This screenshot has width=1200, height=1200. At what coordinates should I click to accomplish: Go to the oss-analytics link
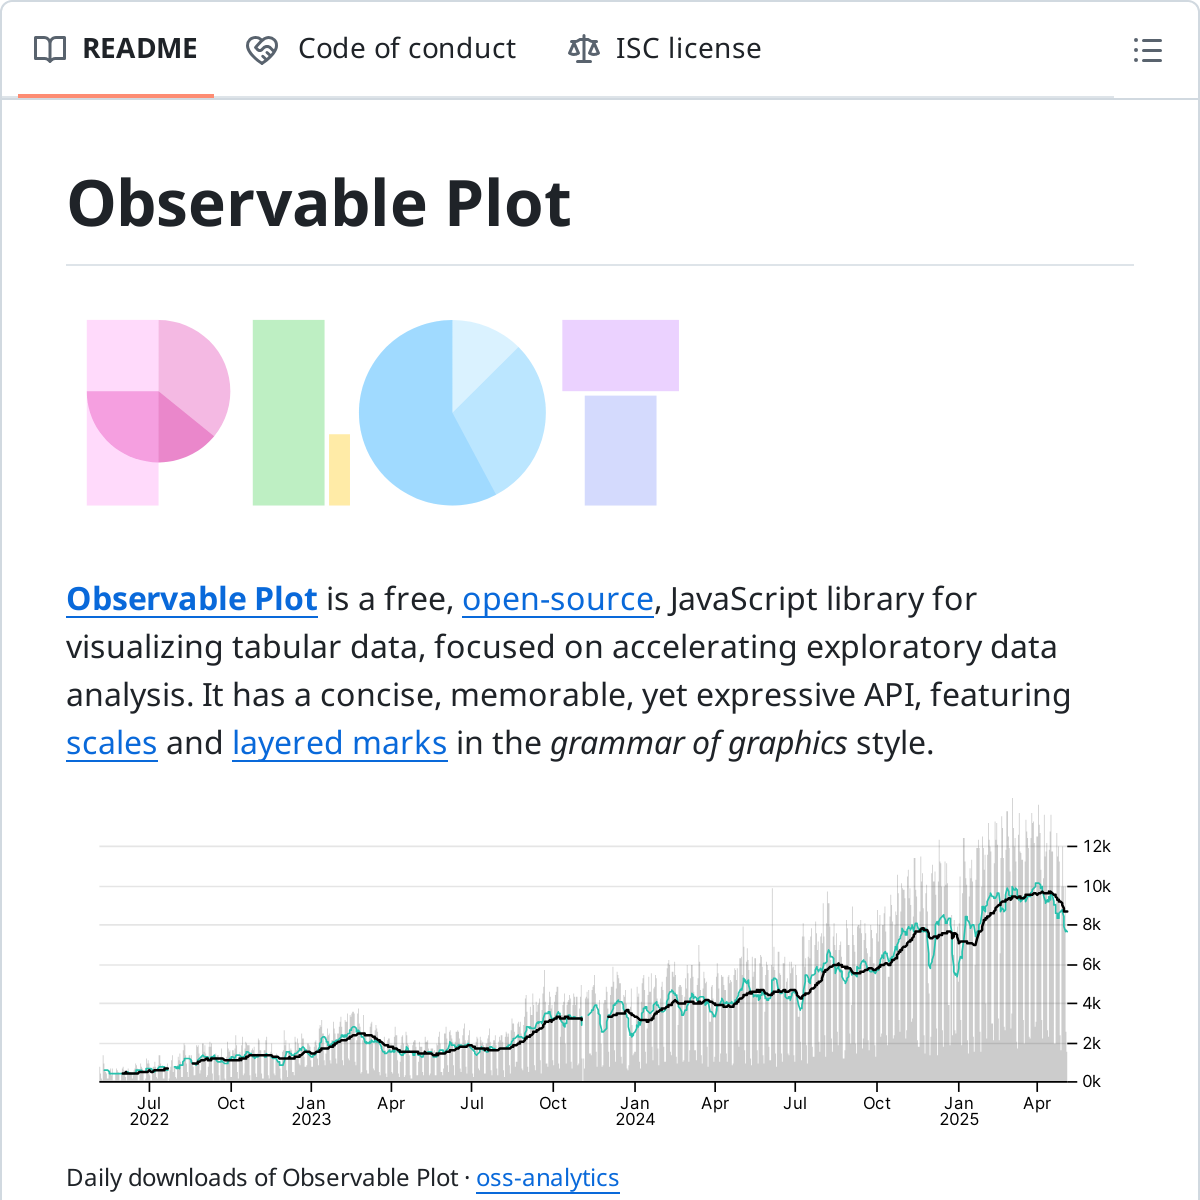[x=547, y=1178]
